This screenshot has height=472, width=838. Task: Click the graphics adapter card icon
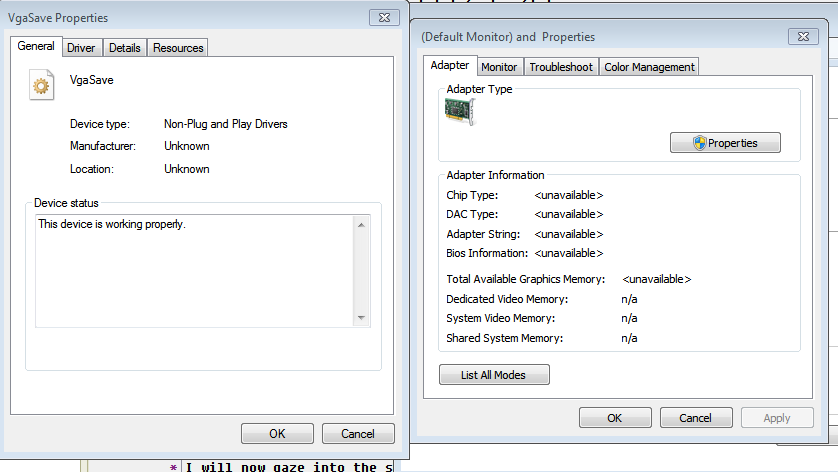click(x=460, y=111)
